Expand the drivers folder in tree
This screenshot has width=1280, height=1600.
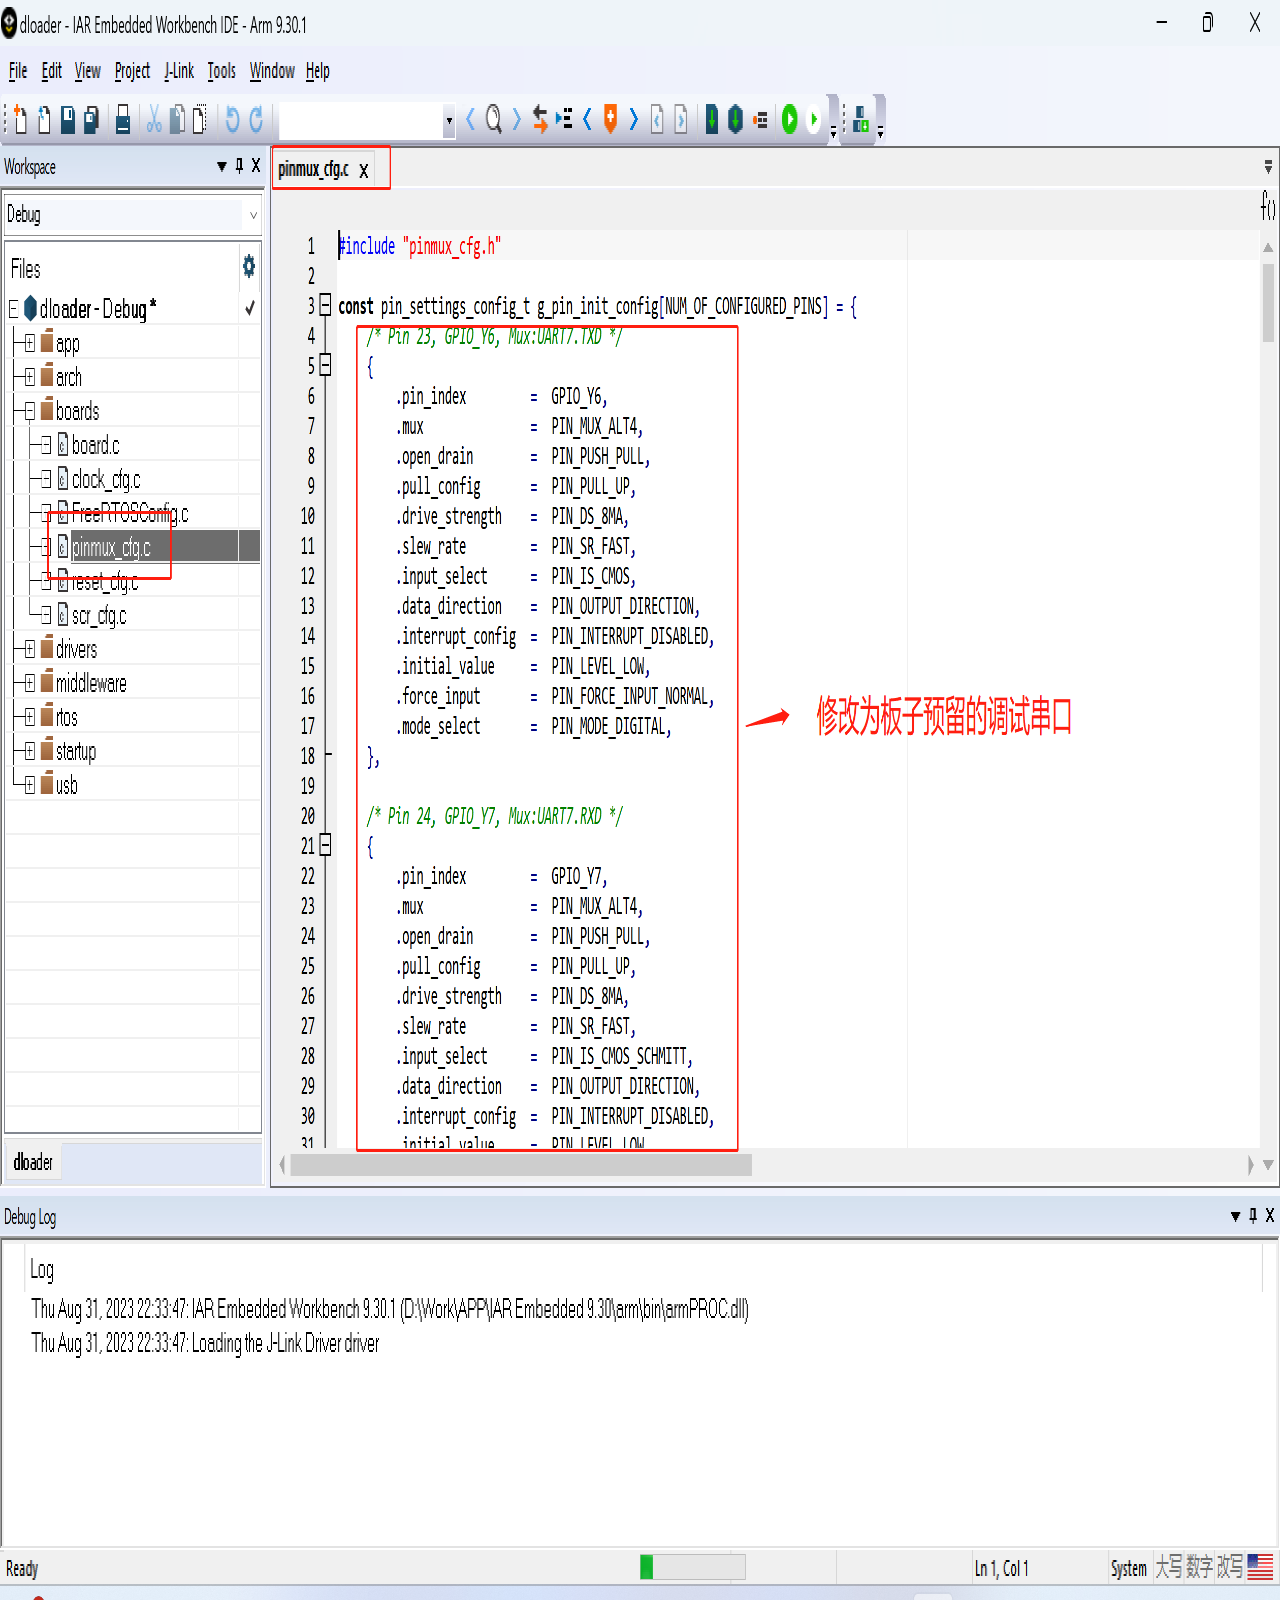29,650
